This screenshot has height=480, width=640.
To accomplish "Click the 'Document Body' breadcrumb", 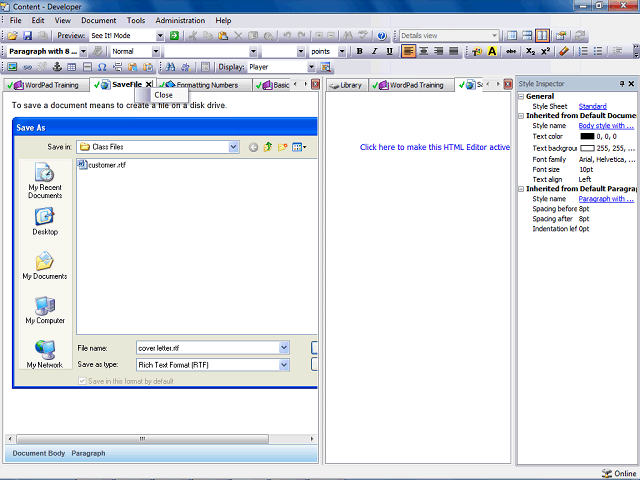I will (x=39, y=453).
